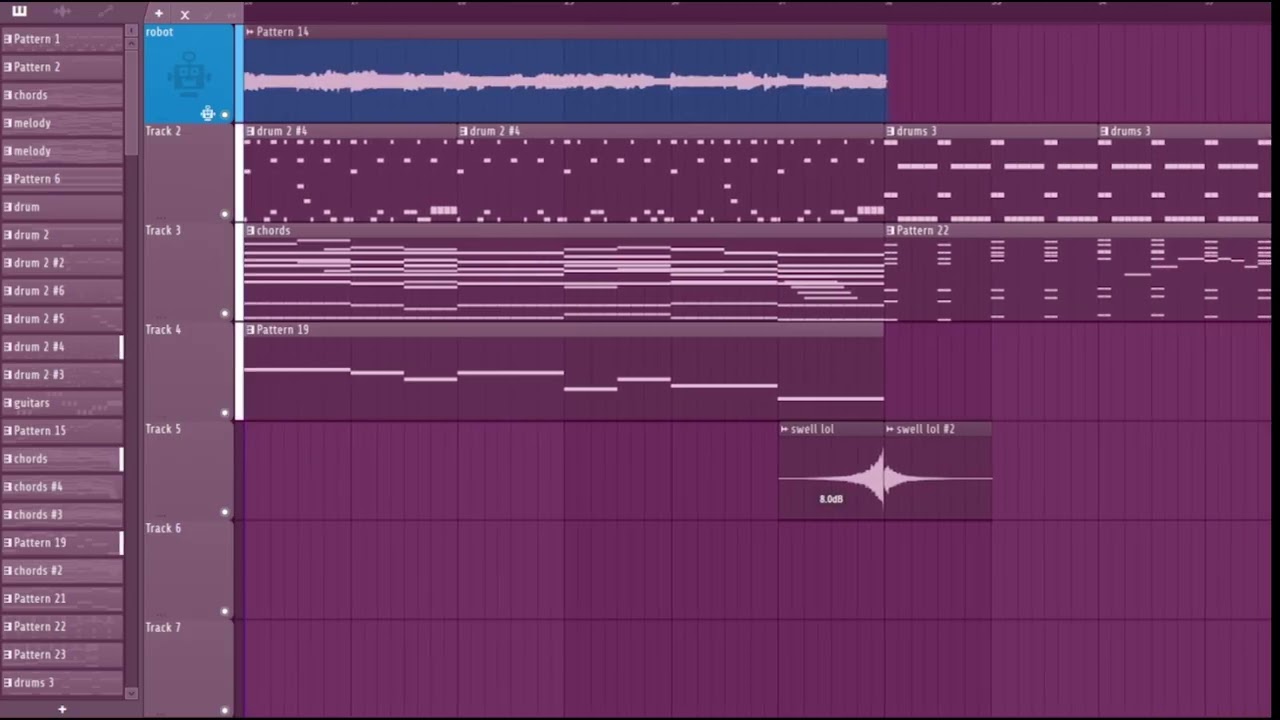Image resolution: width=1280 pixels, height=720 pixels.
Task: Select the drum 2 pattern in the list
Action: [62, 235]
